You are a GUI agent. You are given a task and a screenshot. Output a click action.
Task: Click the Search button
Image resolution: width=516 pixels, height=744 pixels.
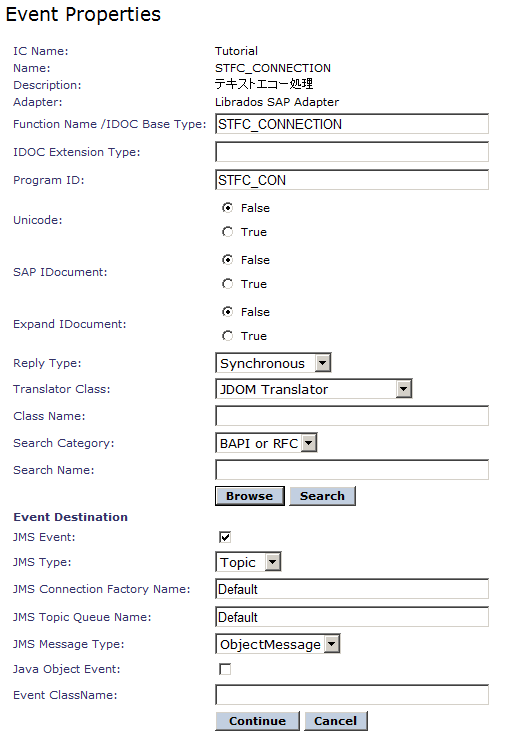tap(322, 496)
